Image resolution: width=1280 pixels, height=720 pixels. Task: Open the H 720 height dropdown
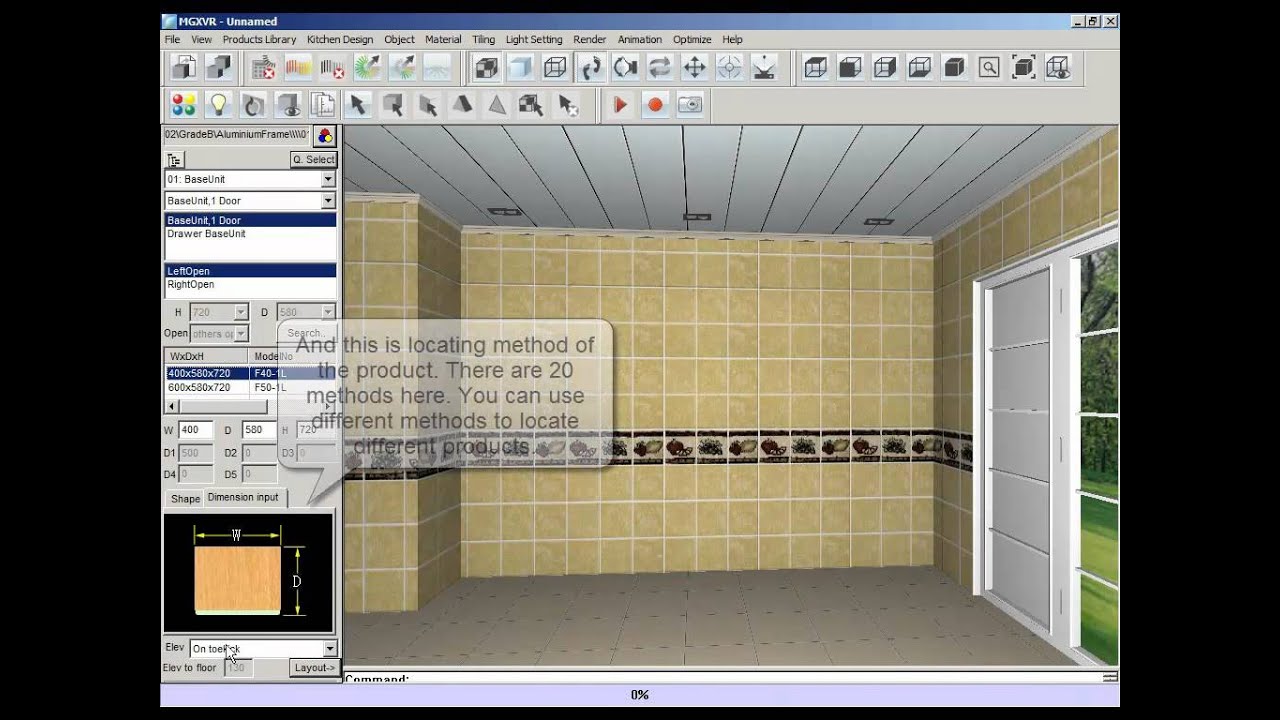240,312
